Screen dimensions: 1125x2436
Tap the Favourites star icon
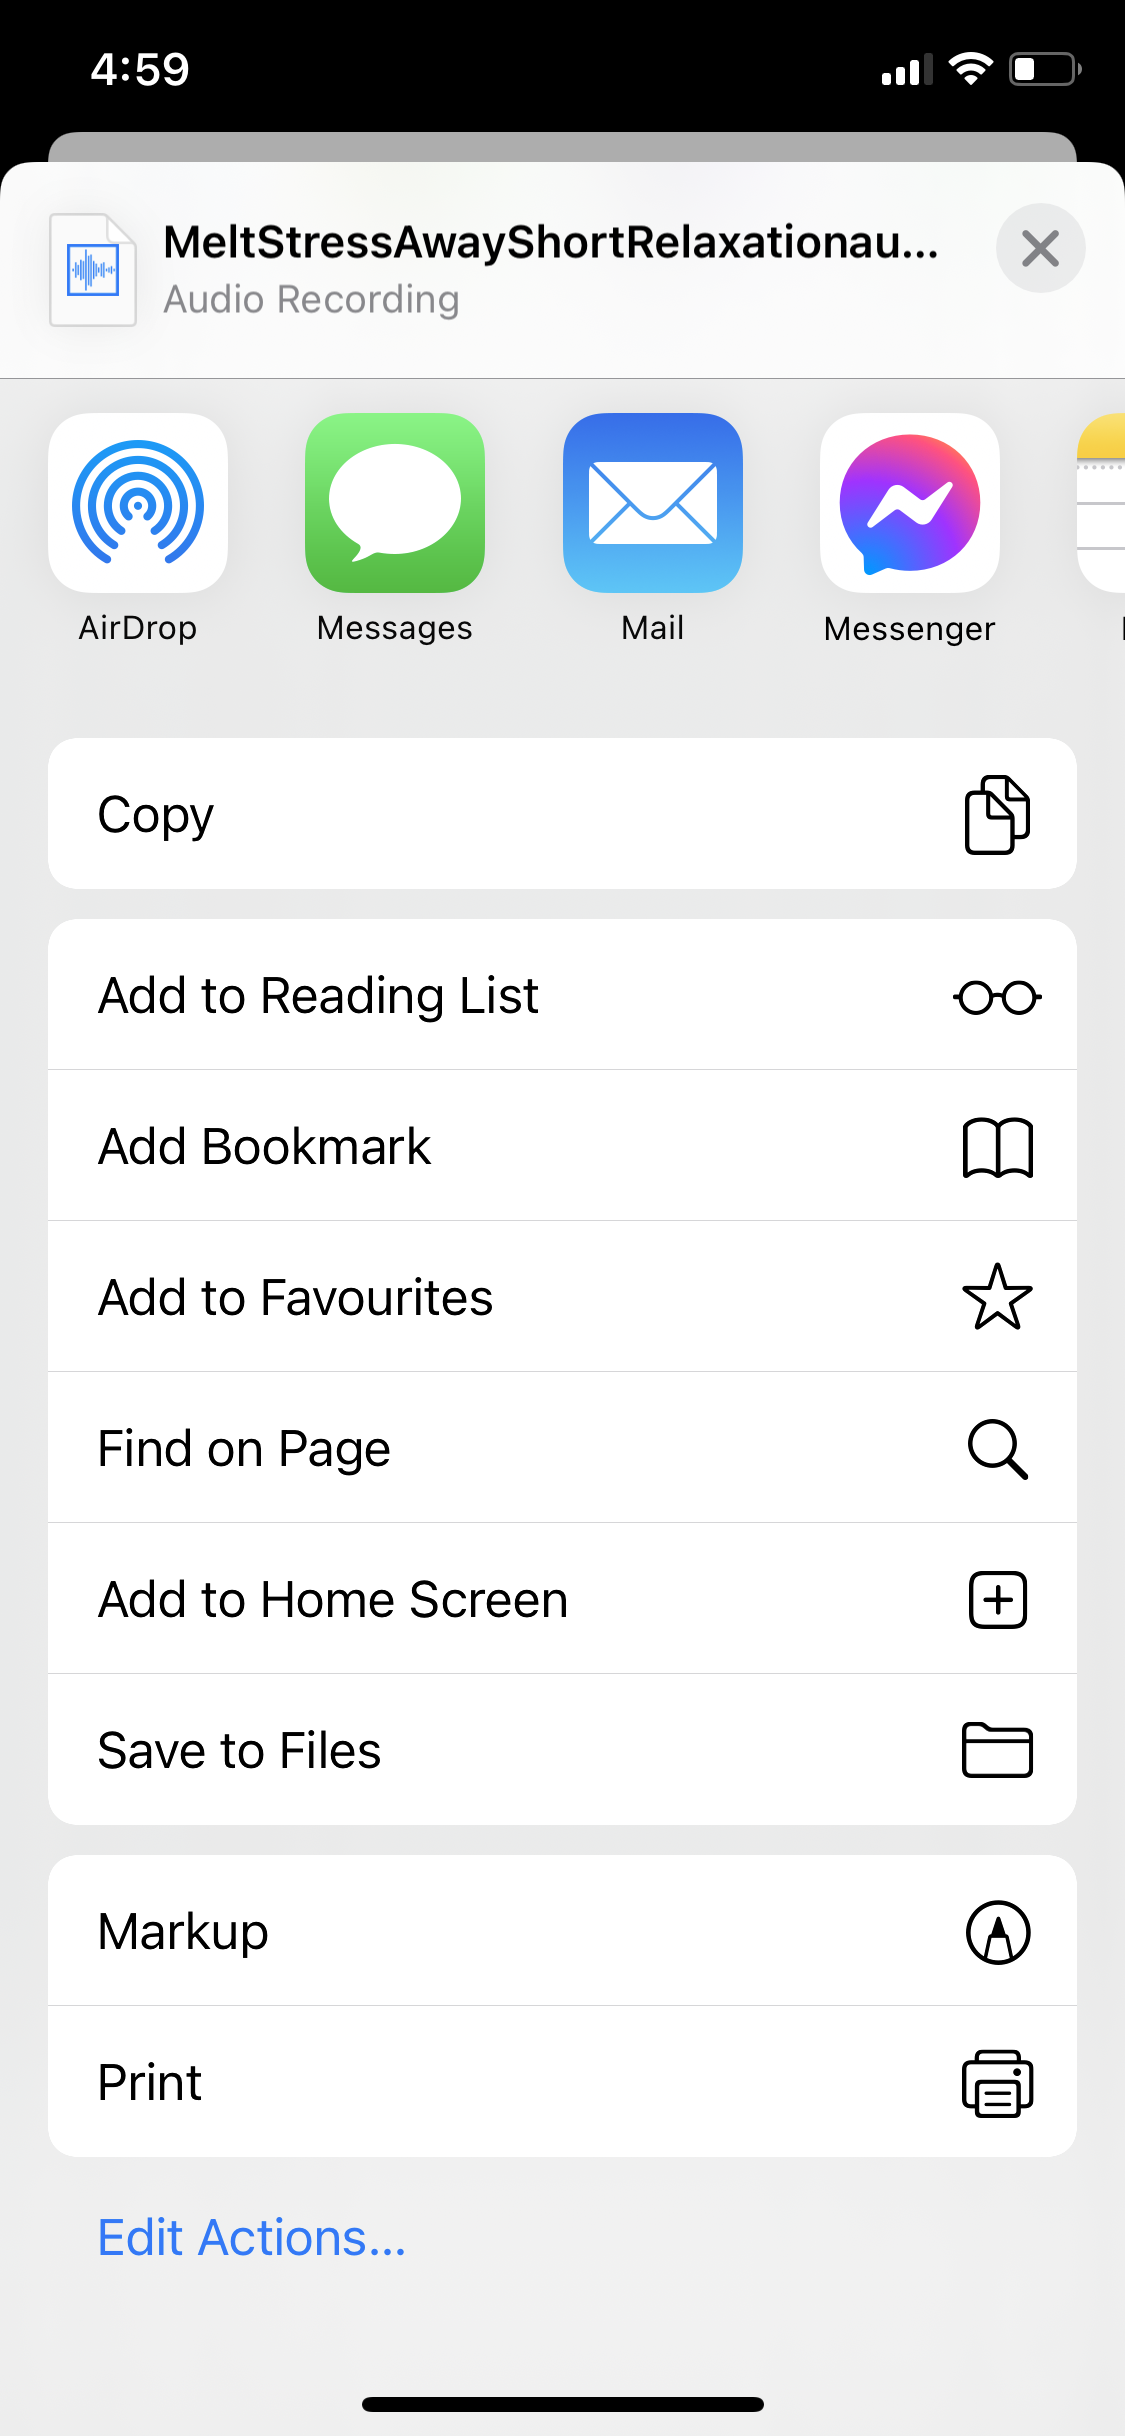pos(997,1297)
